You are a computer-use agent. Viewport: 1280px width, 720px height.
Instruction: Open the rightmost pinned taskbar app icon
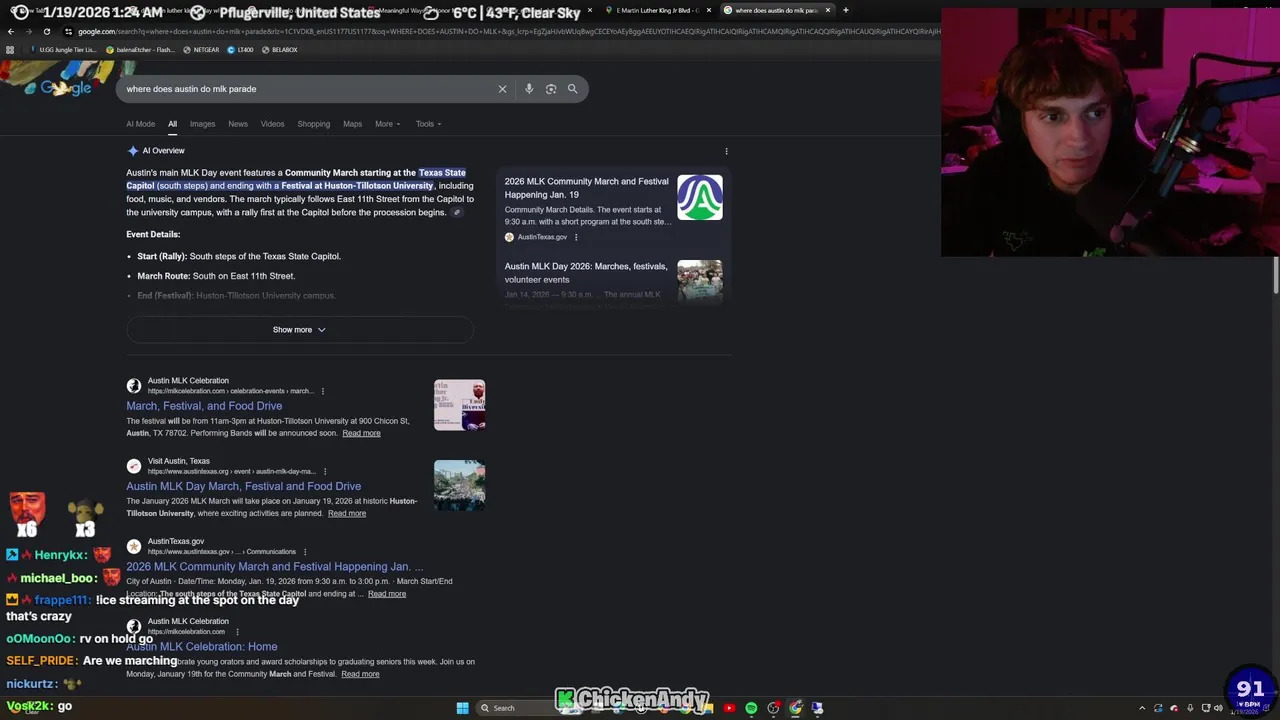pos(817,708)
